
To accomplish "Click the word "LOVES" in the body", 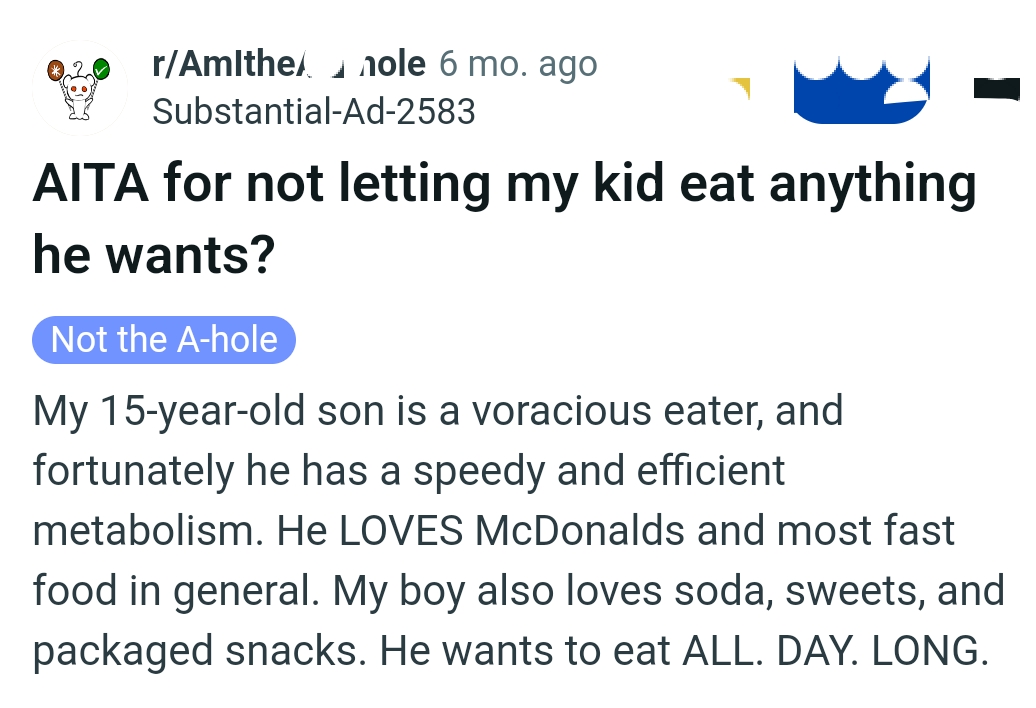I will (402, 531).
